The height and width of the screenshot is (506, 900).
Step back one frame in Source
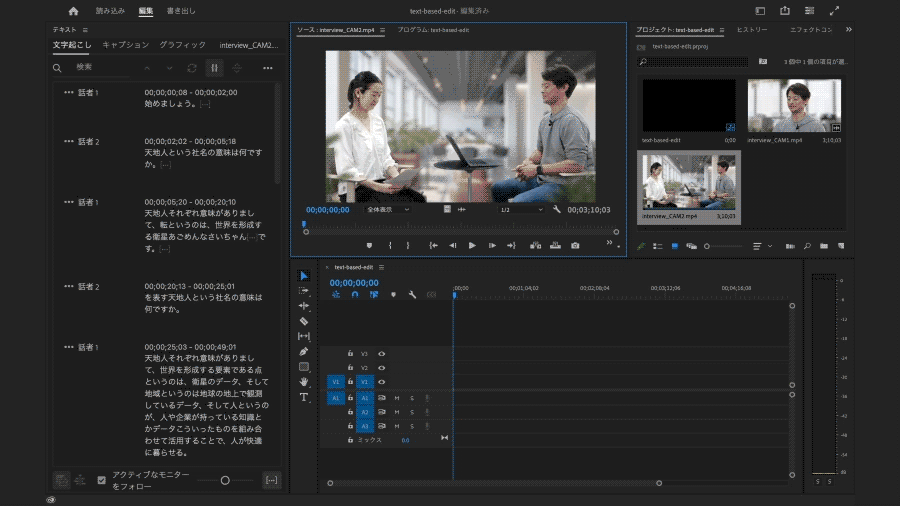(x=453, y=246)
